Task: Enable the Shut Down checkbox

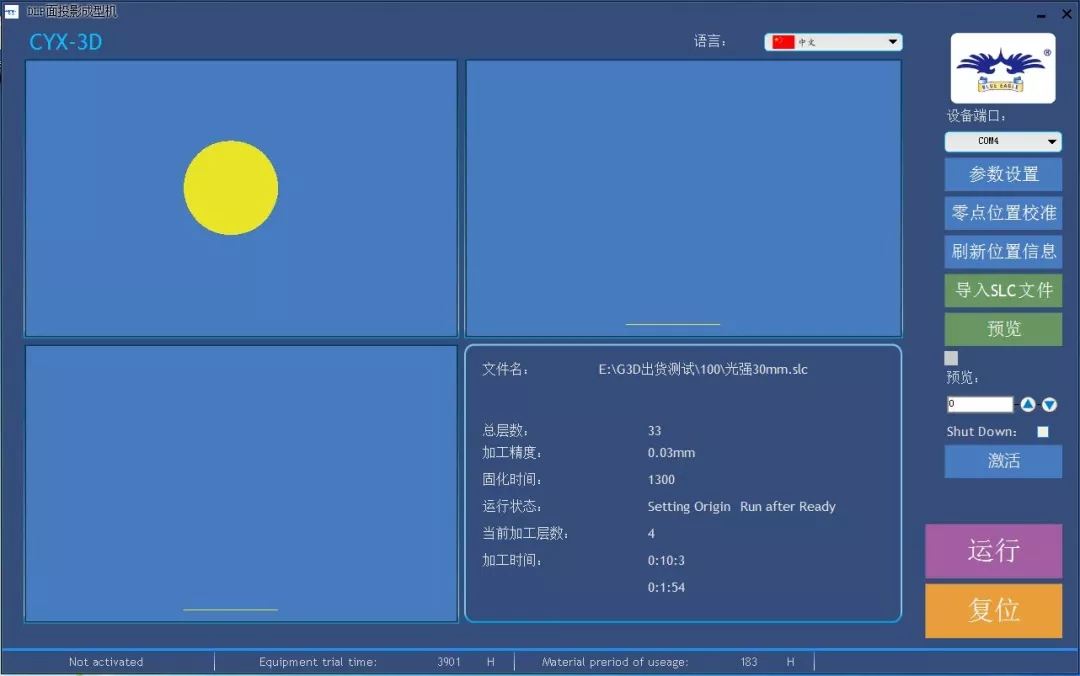Action: (1043, 432)
